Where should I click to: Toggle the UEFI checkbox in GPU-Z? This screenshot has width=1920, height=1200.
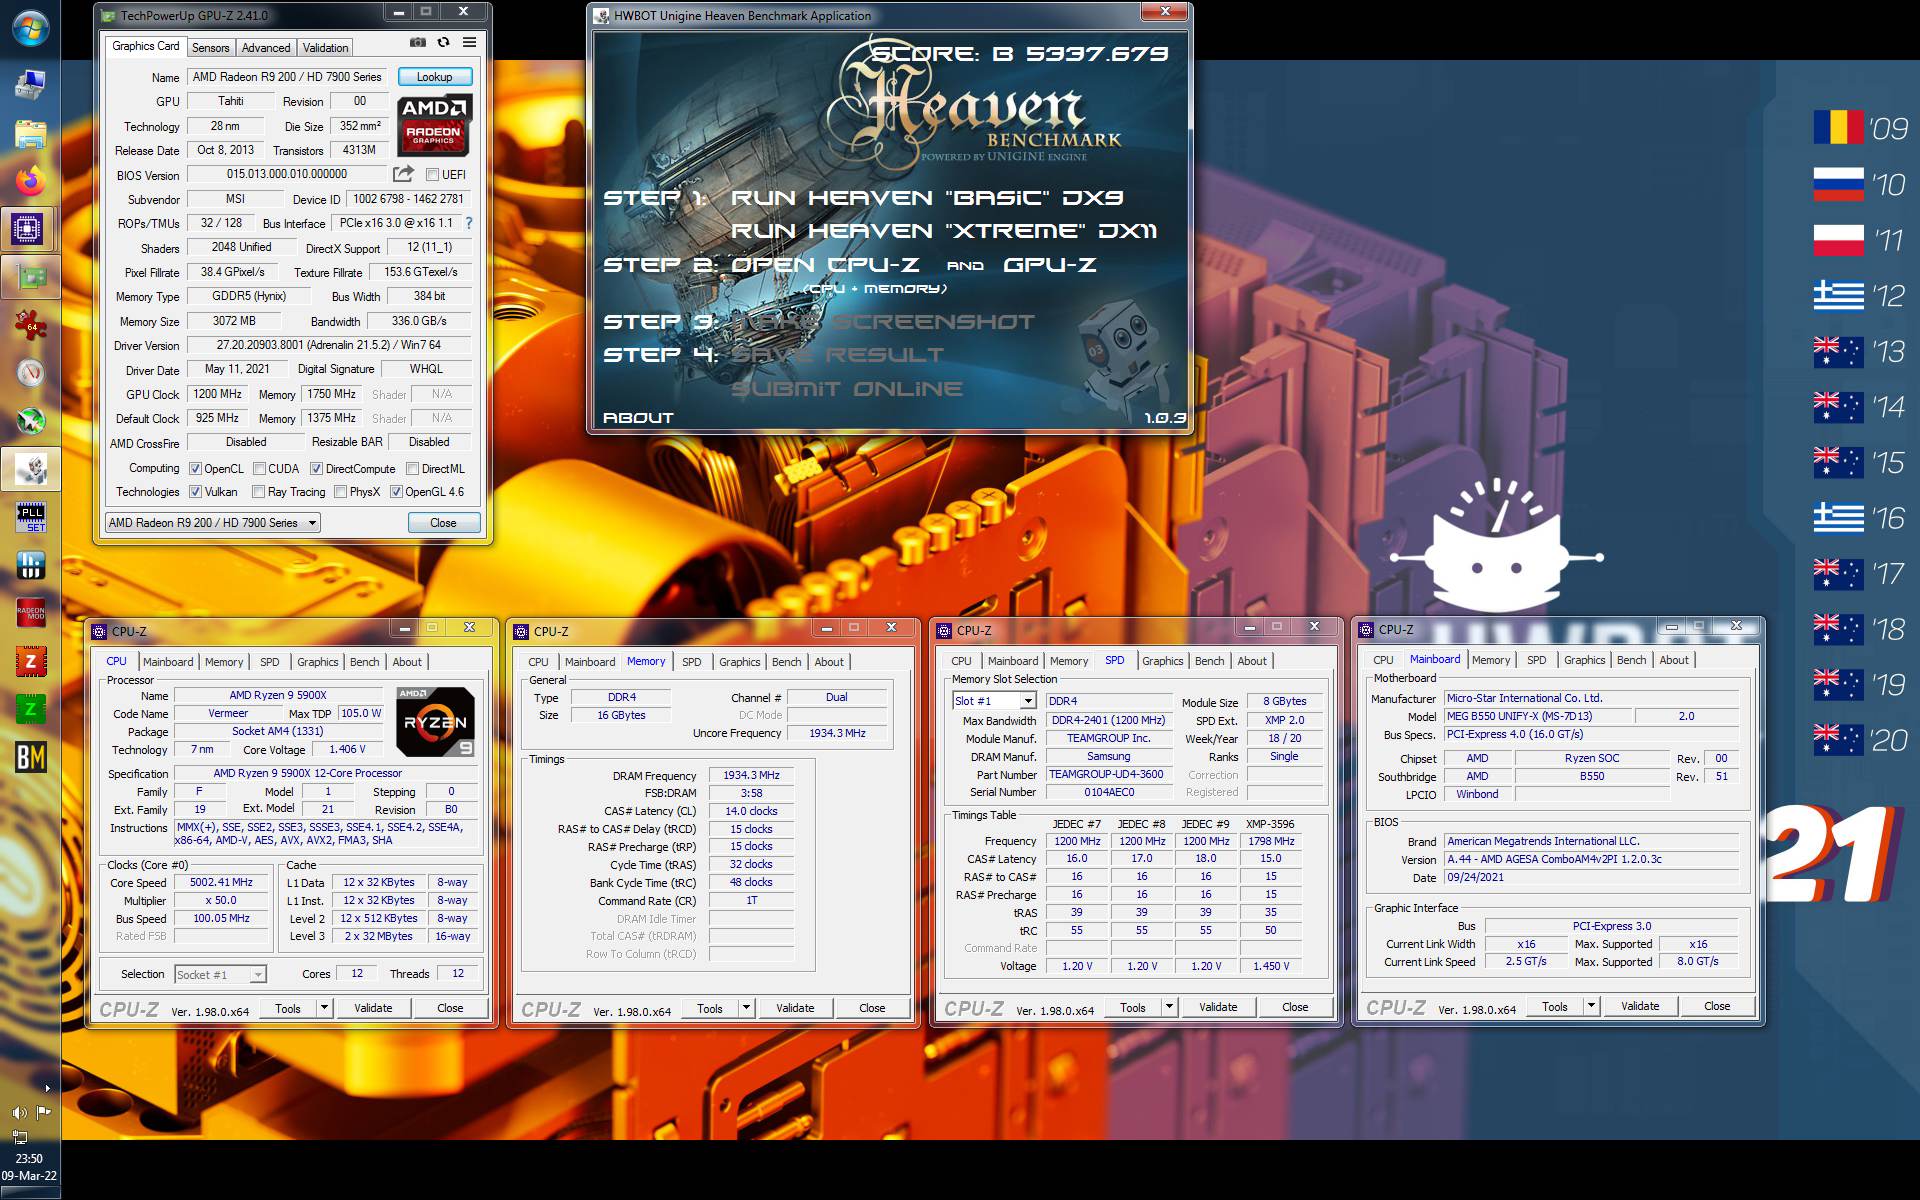[x=432, y=175]
